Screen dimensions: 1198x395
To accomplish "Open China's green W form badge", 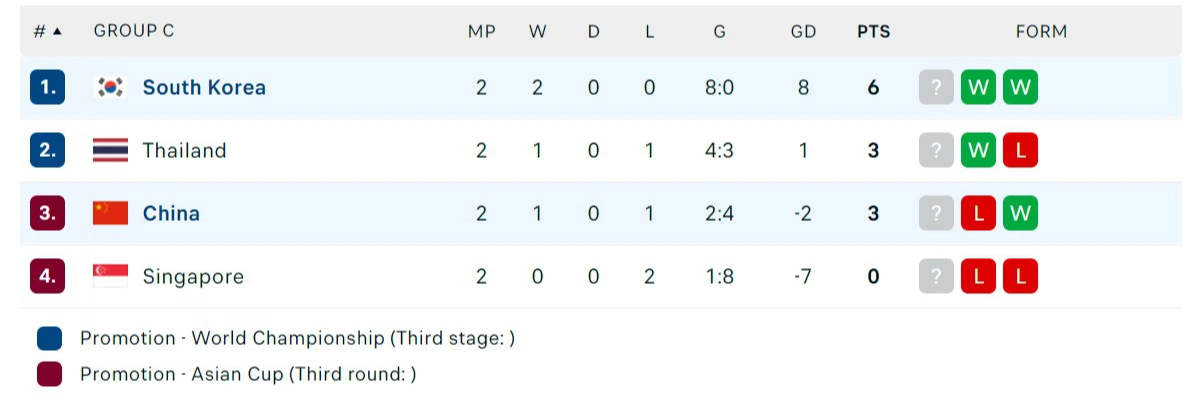I will click(1021, 213).
